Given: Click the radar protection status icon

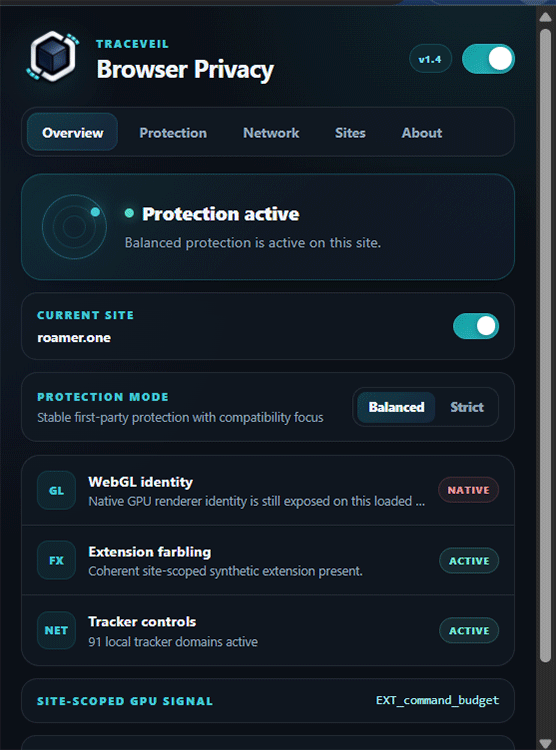Looking at the screenshot, I should click(74, 227).
